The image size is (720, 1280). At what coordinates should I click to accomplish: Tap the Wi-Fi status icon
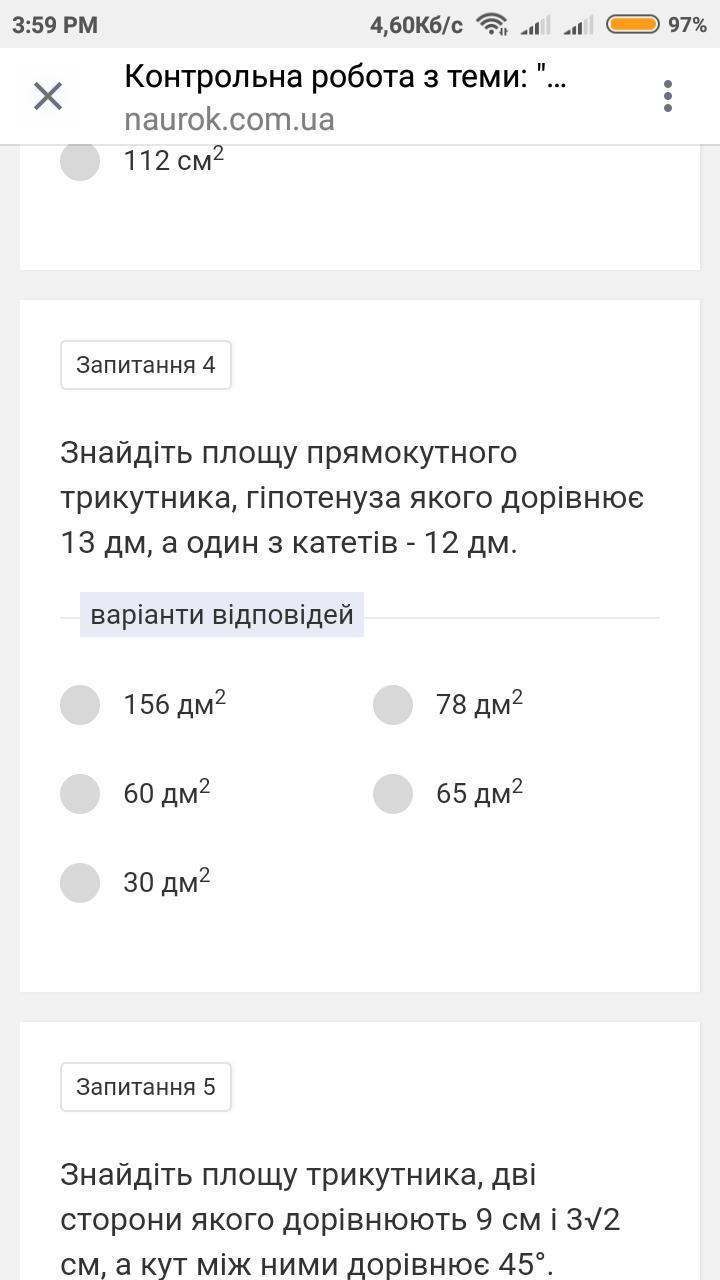[492, 25]
